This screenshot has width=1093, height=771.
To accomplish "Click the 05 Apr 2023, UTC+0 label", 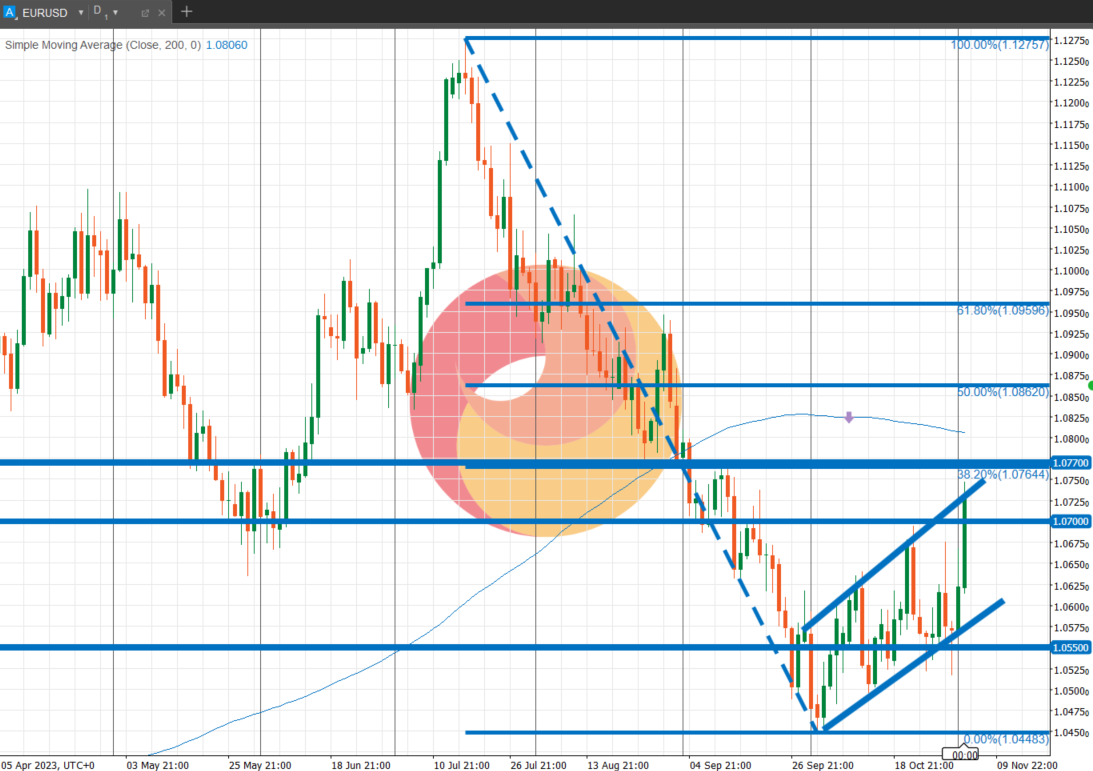I will [47, 765].
